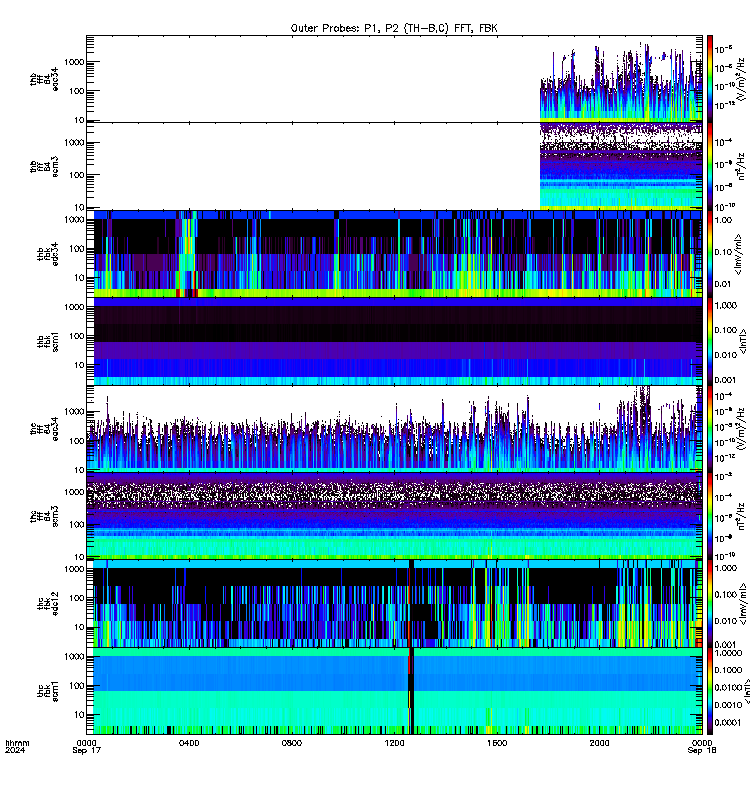Click the "nT²/Hz" unit label of the thb scm3 color bar

741,166
